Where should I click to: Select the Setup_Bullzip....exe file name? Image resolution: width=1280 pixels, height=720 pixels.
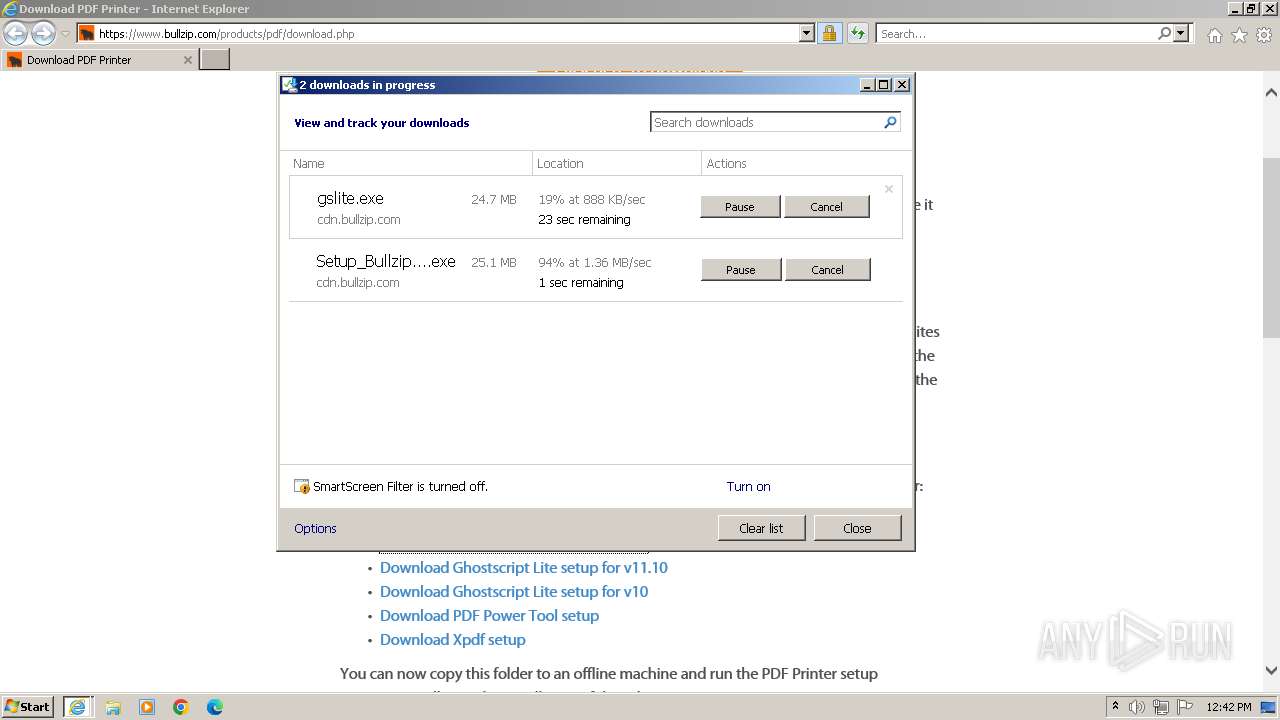386,262
